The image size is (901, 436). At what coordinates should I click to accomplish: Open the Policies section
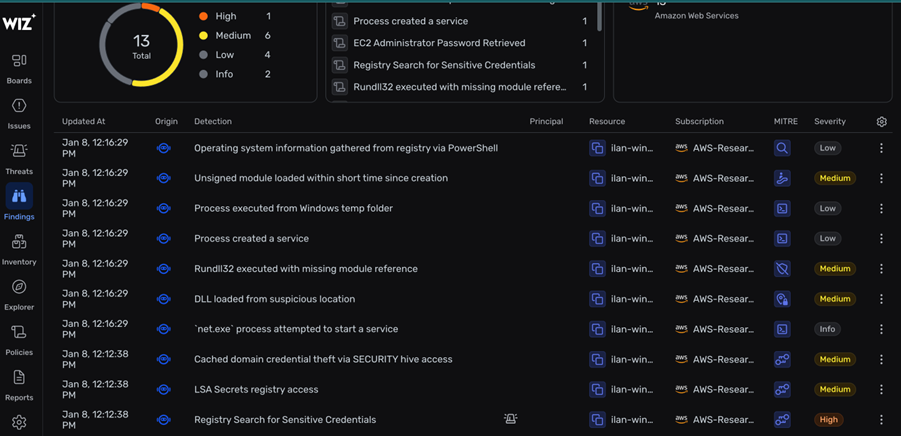click(x=19, y=339)
